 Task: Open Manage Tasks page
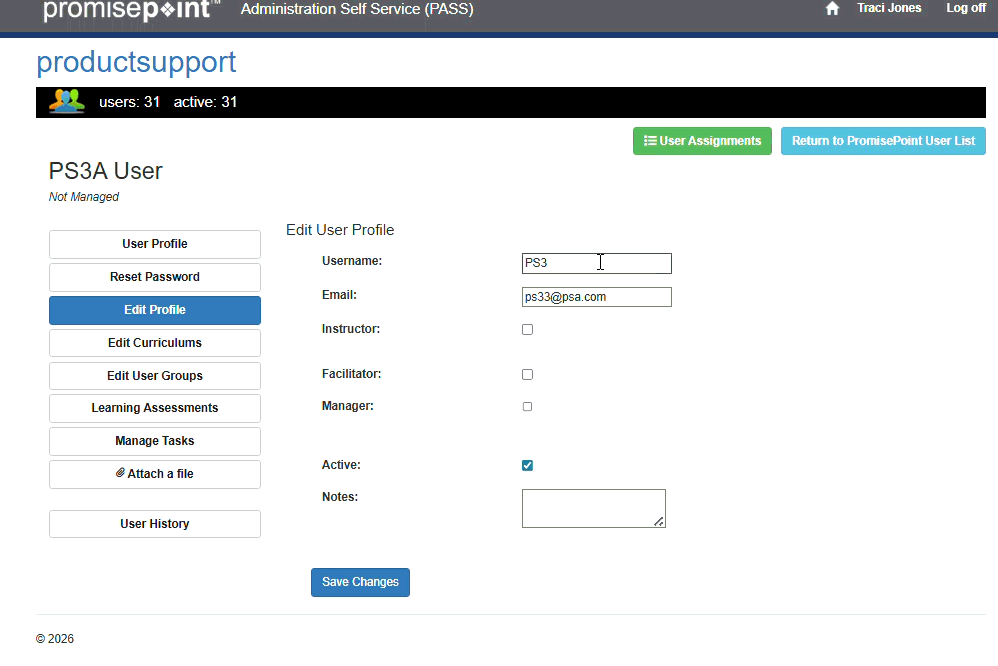[155, 441]
